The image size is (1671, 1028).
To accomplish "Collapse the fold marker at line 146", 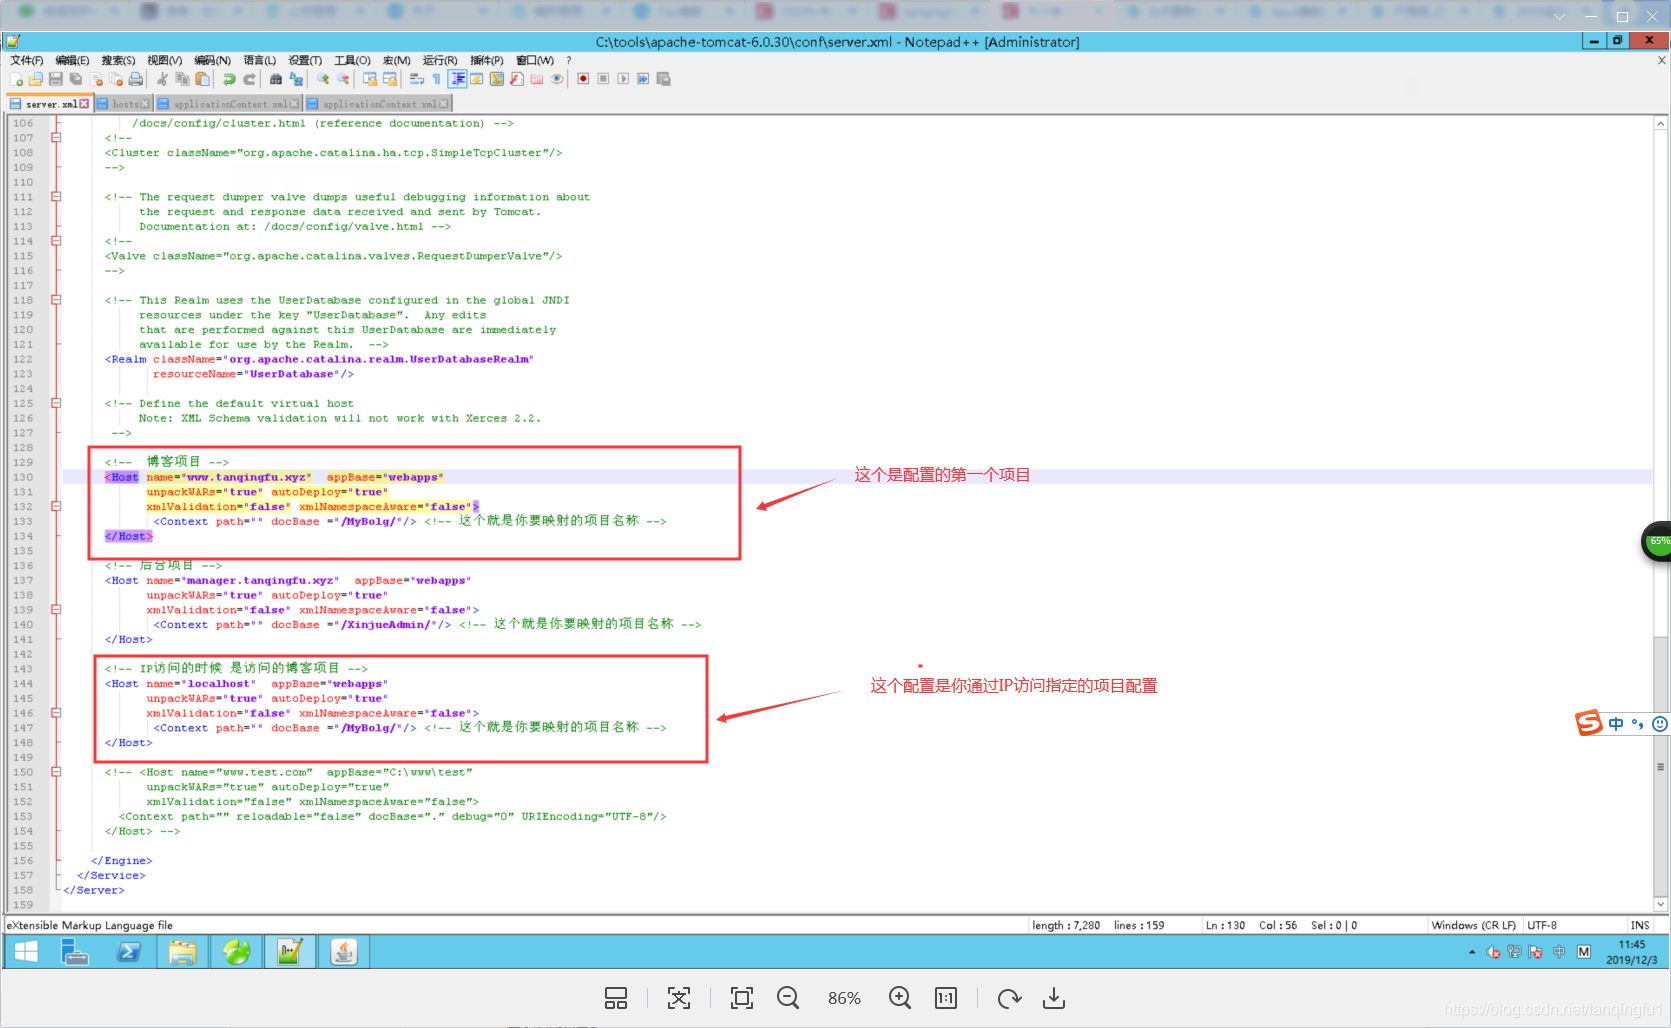I will 56,713.
